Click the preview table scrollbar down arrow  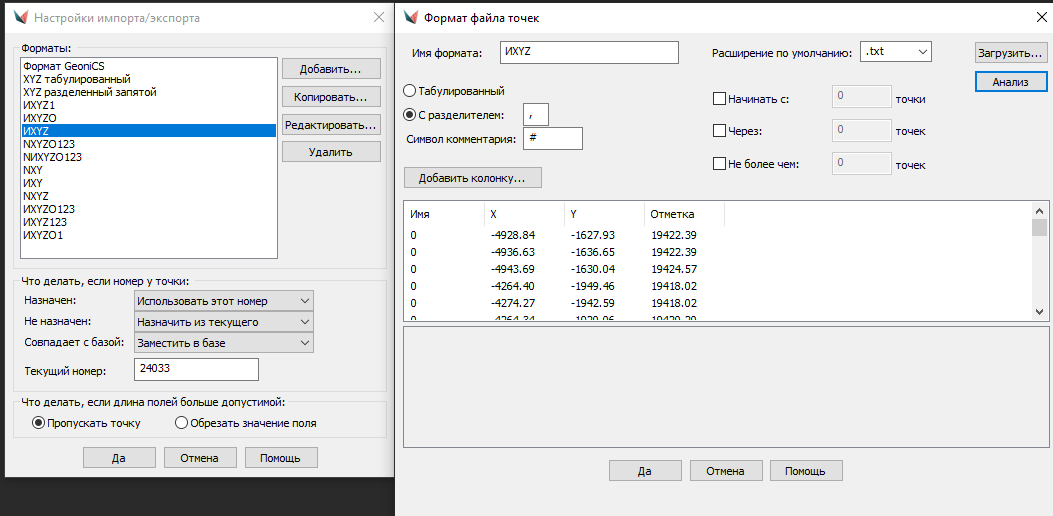[x=1040, y=312]
